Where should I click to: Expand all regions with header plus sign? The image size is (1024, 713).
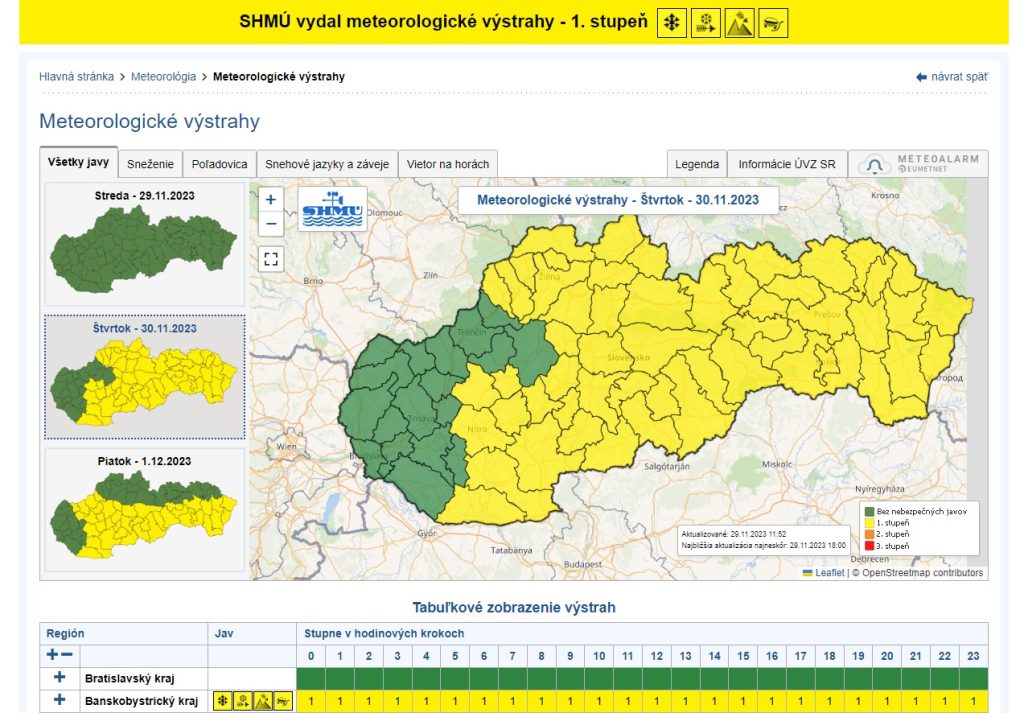(52, 655)
